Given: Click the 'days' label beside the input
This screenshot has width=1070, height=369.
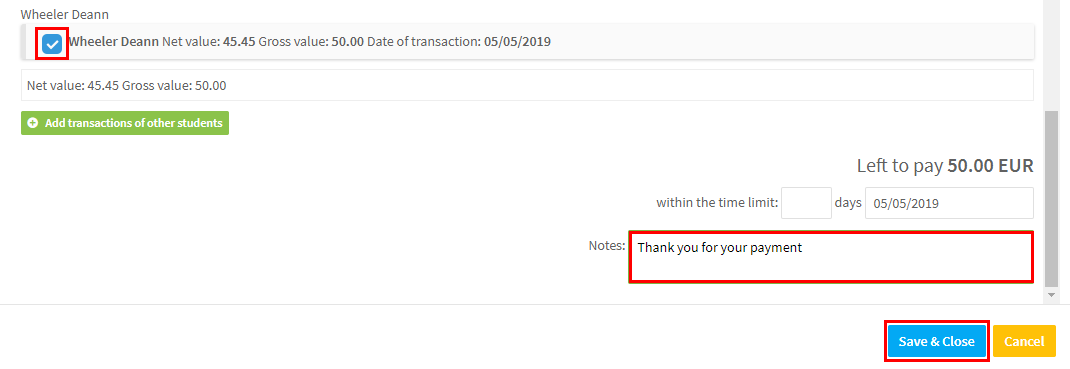Looking at the screenshot, I should pos(848,203).
